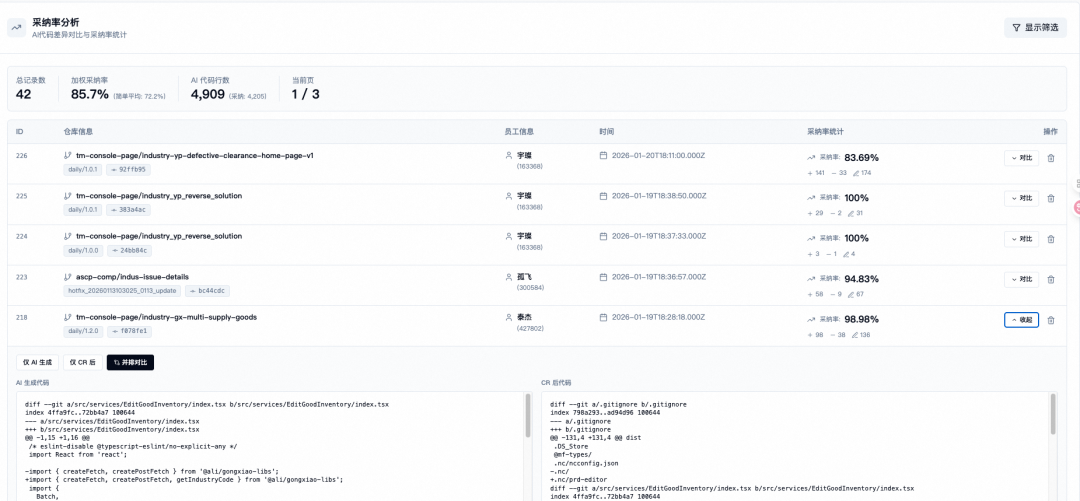Click calendar icon for 2026-01-19T18:38:50.000Z
The image size is (1080, 501).
point(603,196)
